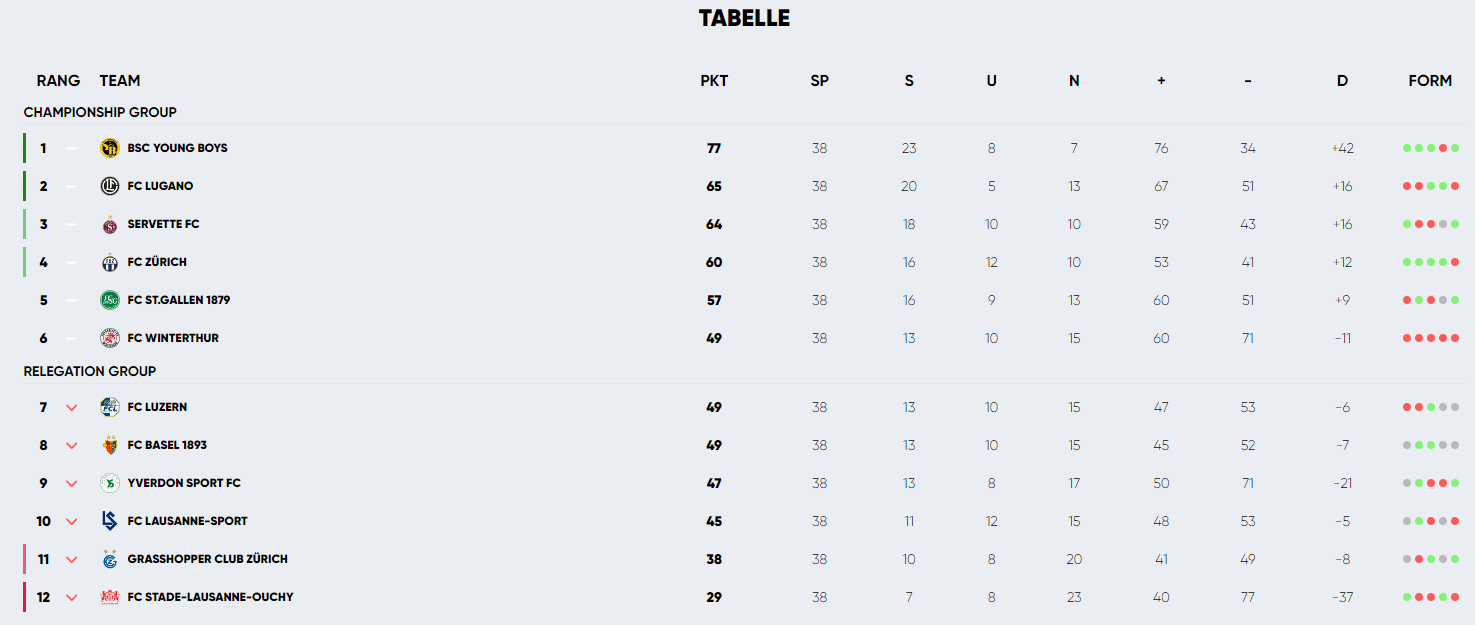The width and height of the screenshot is (1475, 625).
Task: Open the FC Lausanne-Sport team link
Action: (x=187, y=521)
